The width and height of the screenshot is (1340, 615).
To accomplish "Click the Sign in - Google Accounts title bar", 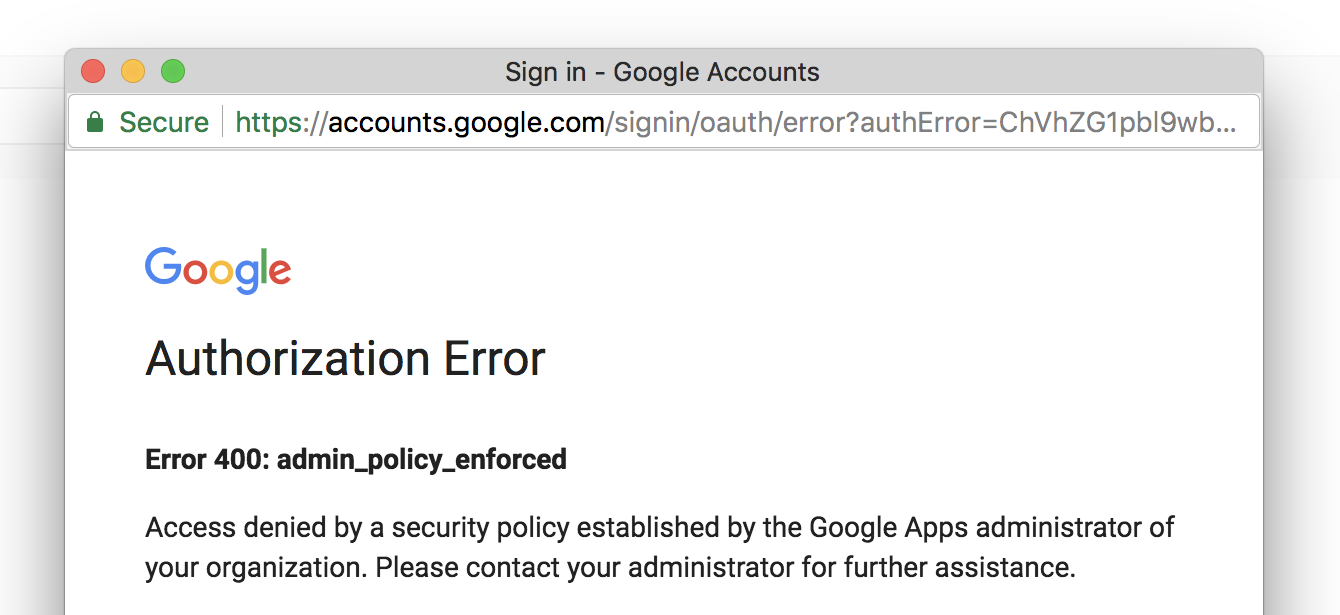I will coord(662,71).
